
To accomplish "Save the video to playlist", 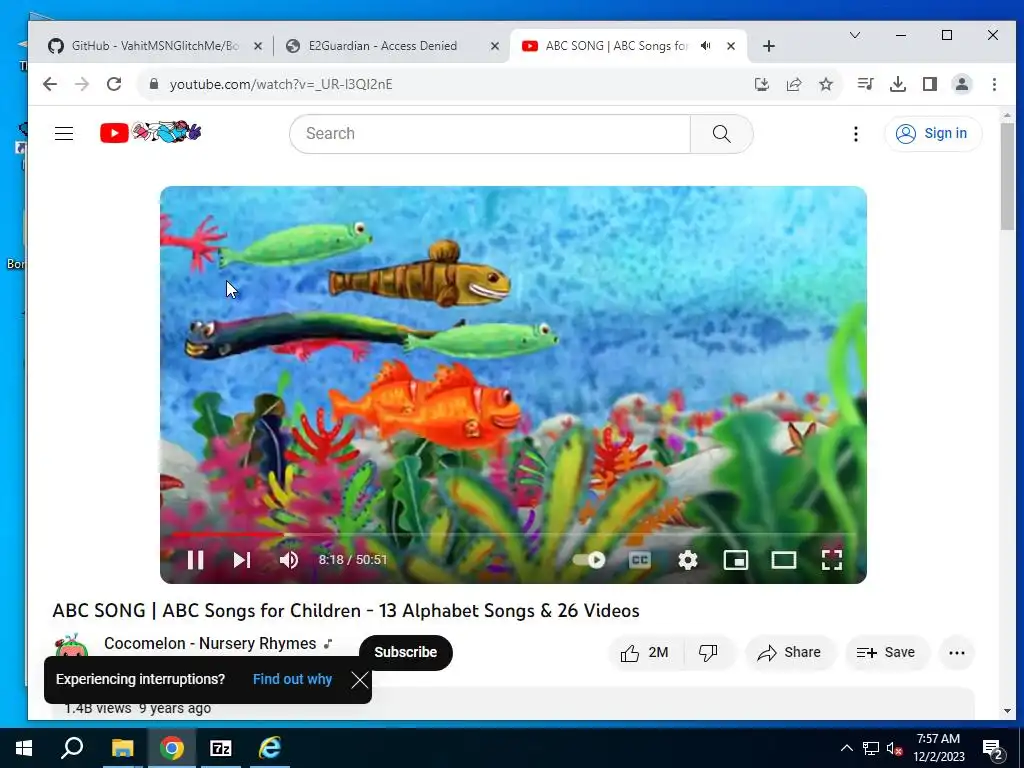I will click(886, 652).
